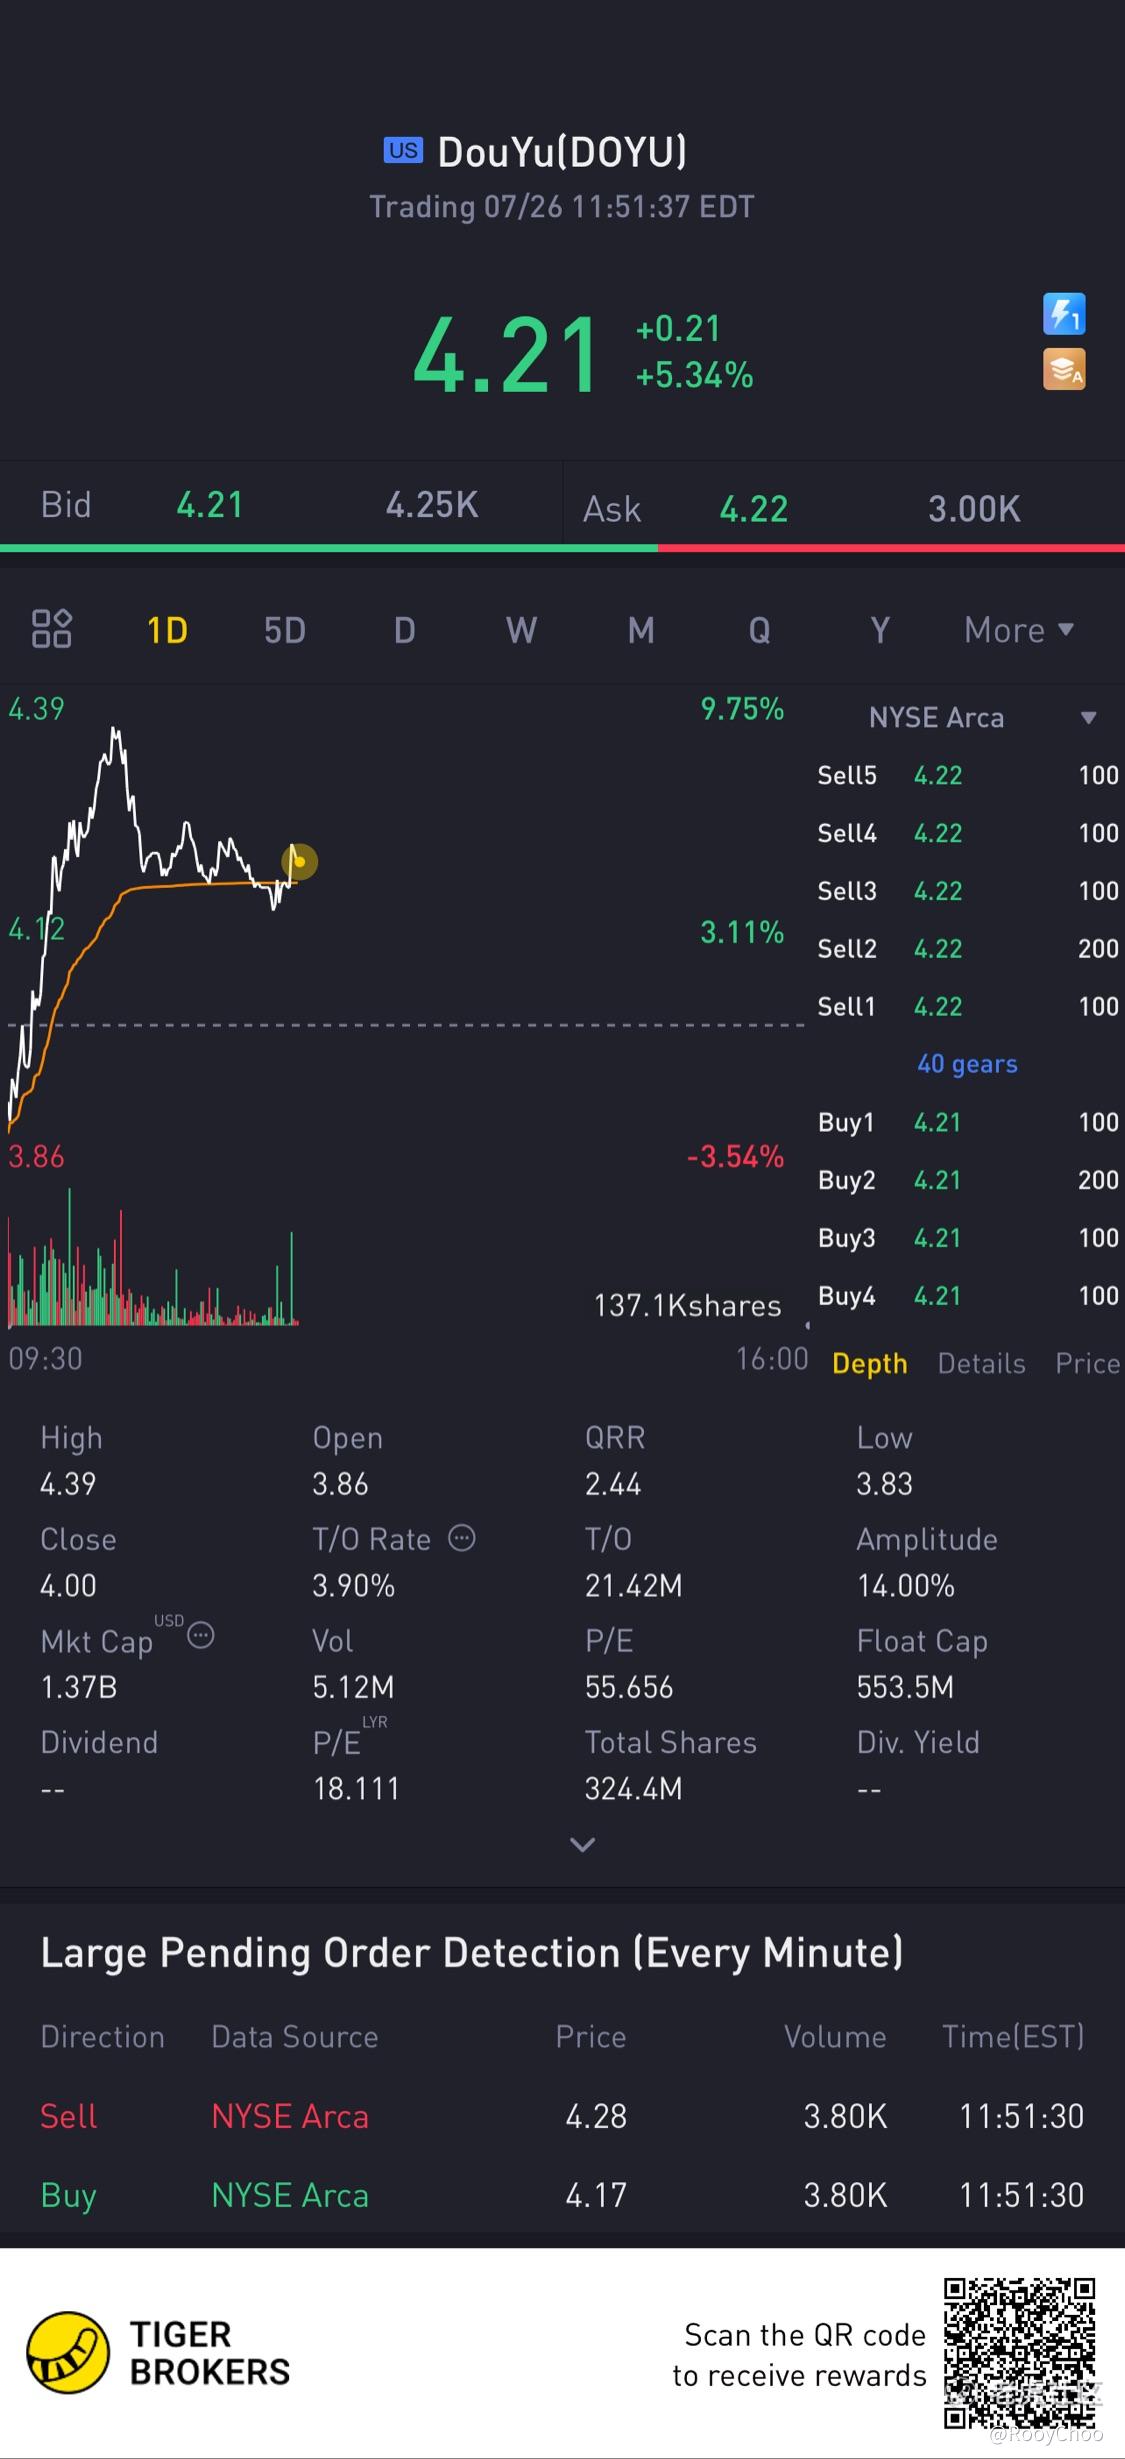The height and width of the screenshot is (2459, 1125).
Task: Tap the bid/ask ratio bar
Action: click(562, 548)
